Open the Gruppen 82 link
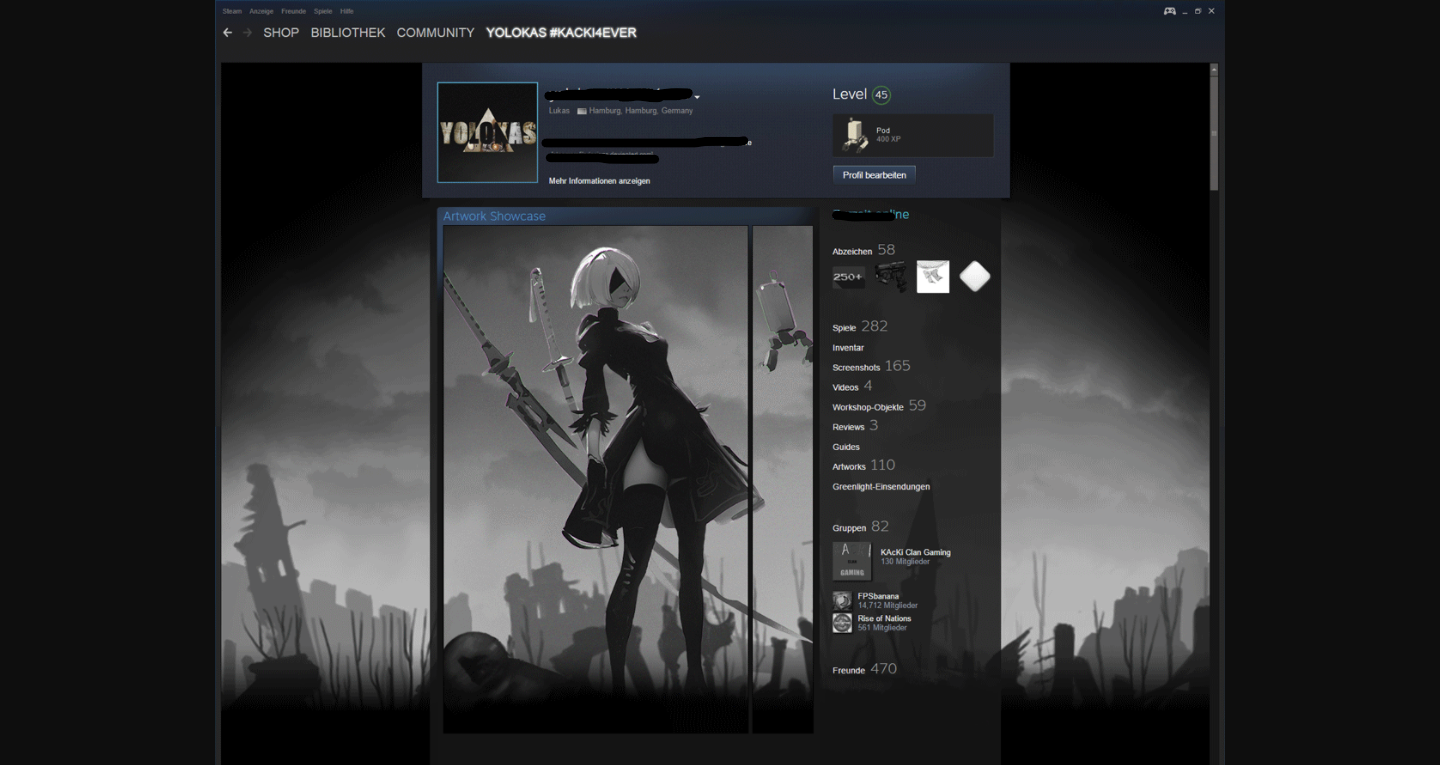 [860, 527]
